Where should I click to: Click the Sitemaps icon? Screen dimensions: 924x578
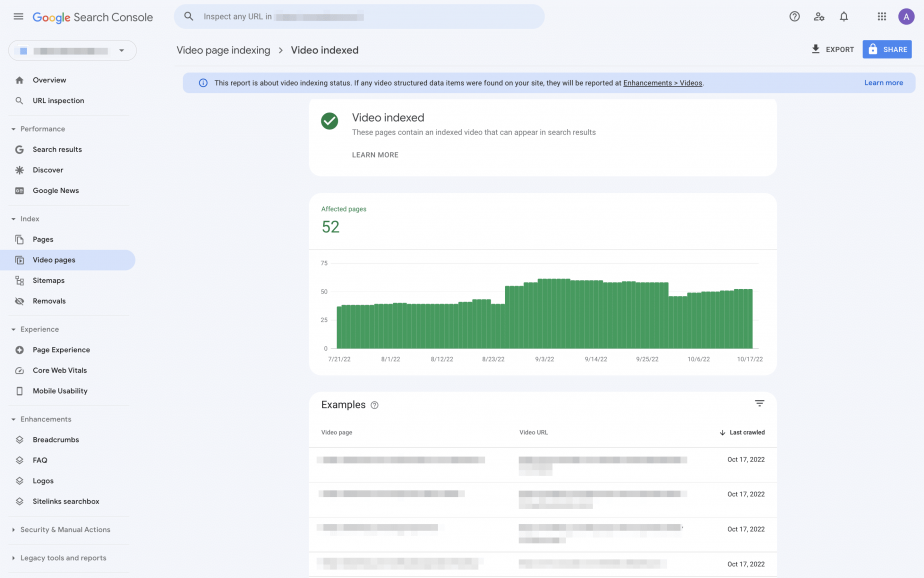coord(19,281)
